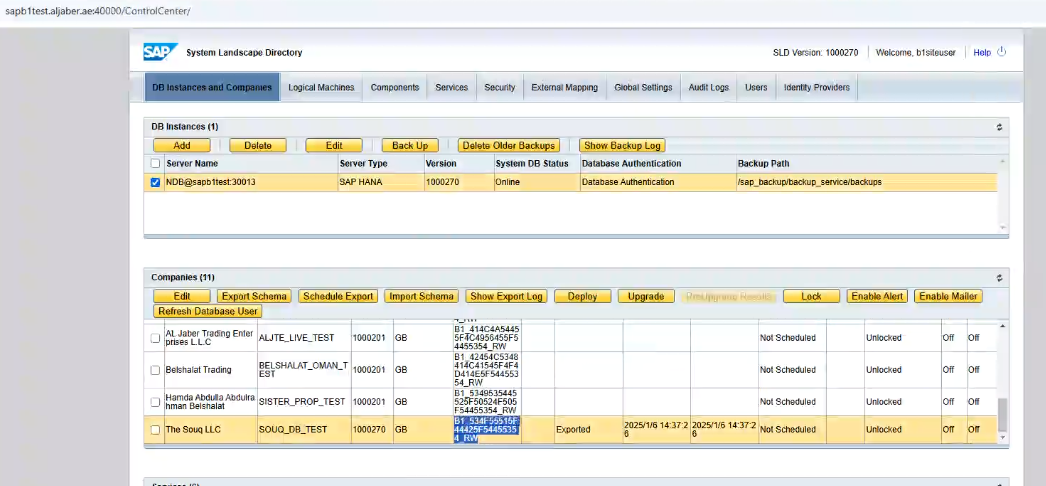This screenshot has width=1046, height=486.
Task: Check The Souq LLC company checkbox
Action: pos(155,430)
